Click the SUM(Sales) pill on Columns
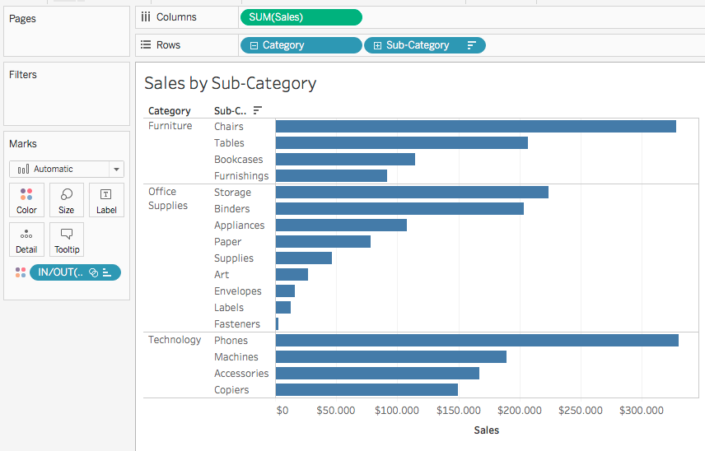This screenshot has height=451, width=705. [x=300, y=17]
